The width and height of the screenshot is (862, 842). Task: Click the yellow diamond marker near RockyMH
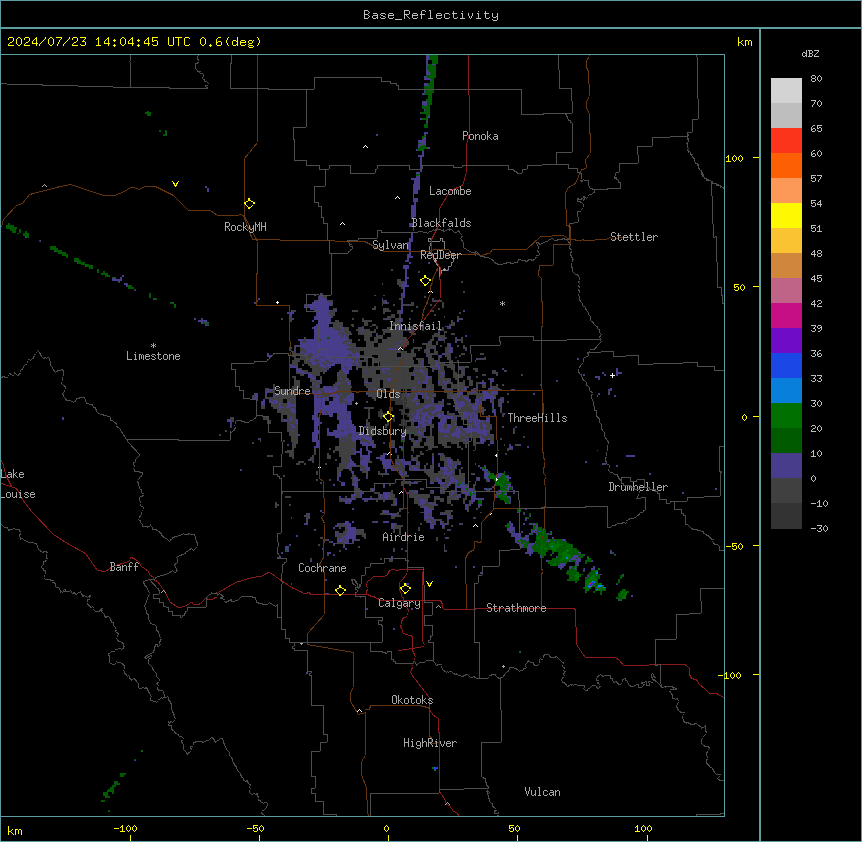[x=250, y=204]
